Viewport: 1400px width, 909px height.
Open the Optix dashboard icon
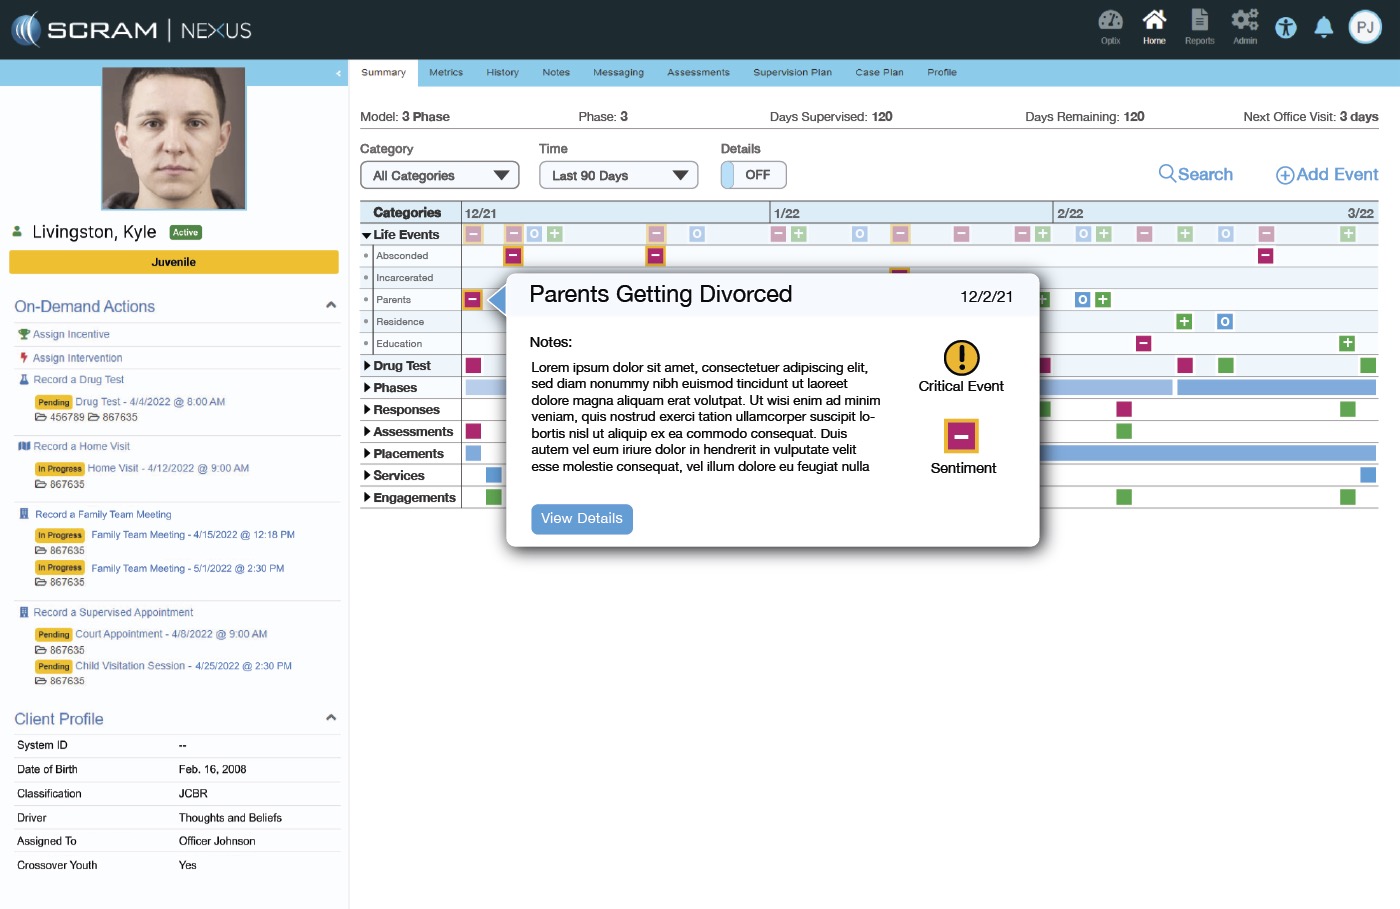coord(1110,21)
